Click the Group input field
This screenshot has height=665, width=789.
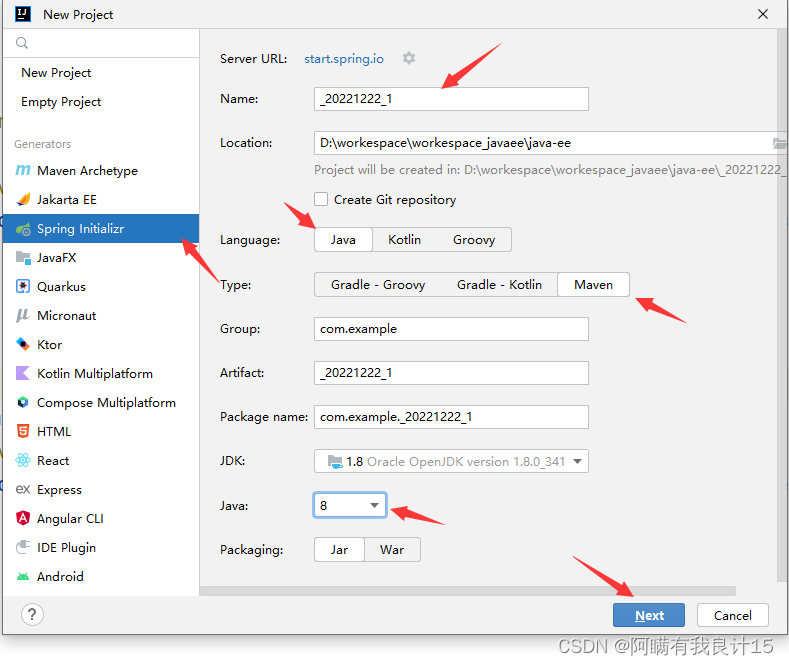[451, 329]
